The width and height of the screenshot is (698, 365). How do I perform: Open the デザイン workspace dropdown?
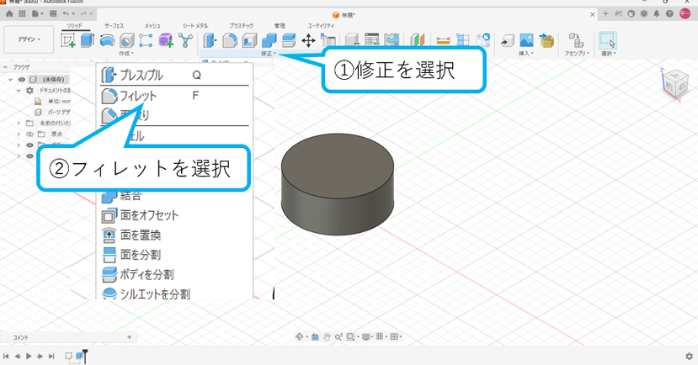point(29,40)
